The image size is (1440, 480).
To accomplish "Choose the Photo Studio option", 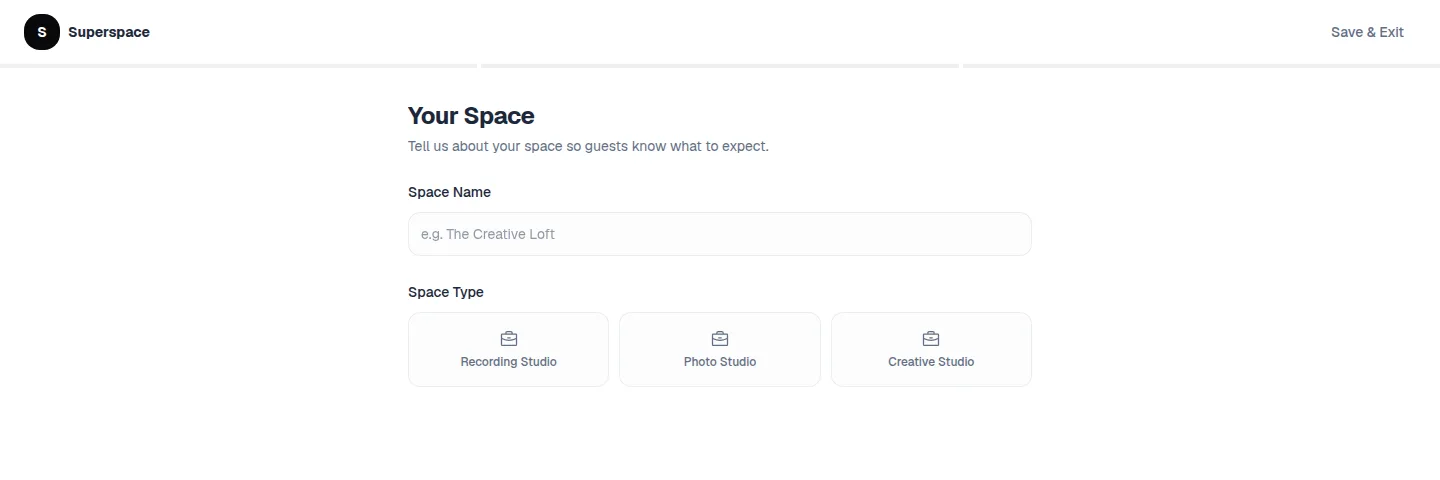I will (x=720, y=349).
